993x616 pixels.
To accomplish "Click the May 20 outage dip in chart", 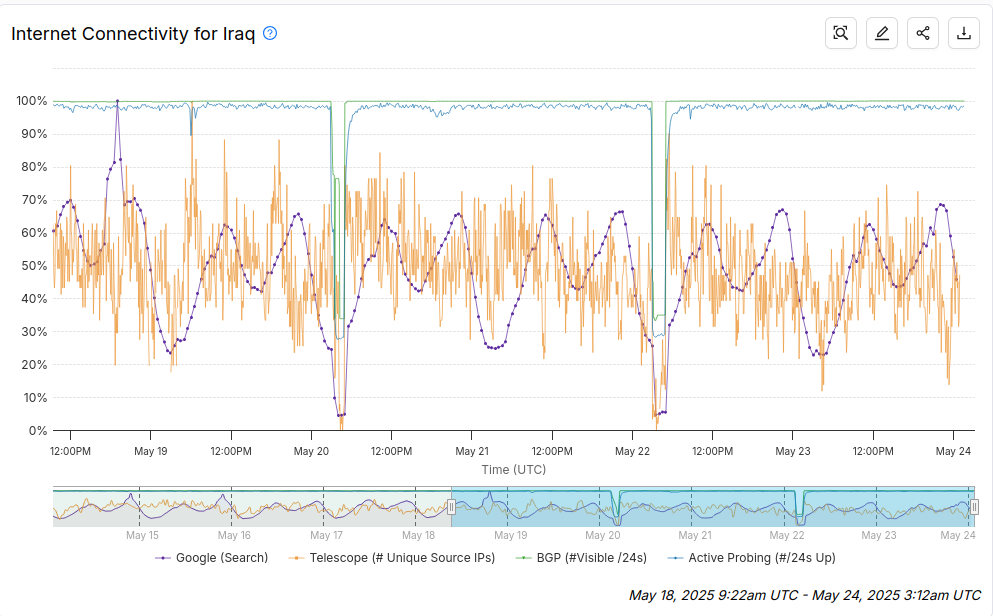I will 341,415.
